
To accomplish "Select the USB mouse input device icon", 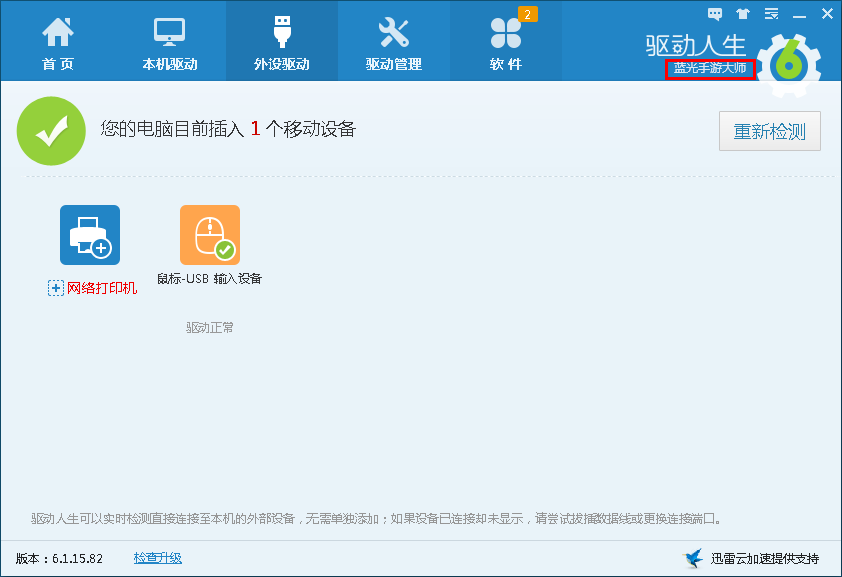I will [210, 235].
